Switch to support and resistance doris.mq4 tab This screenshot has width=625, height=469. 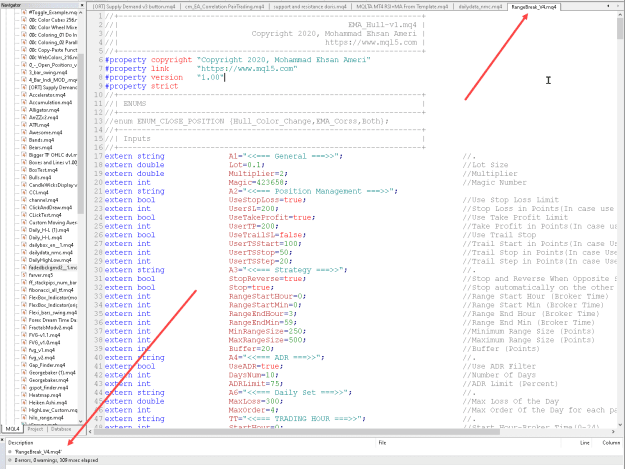click(310, 7)
